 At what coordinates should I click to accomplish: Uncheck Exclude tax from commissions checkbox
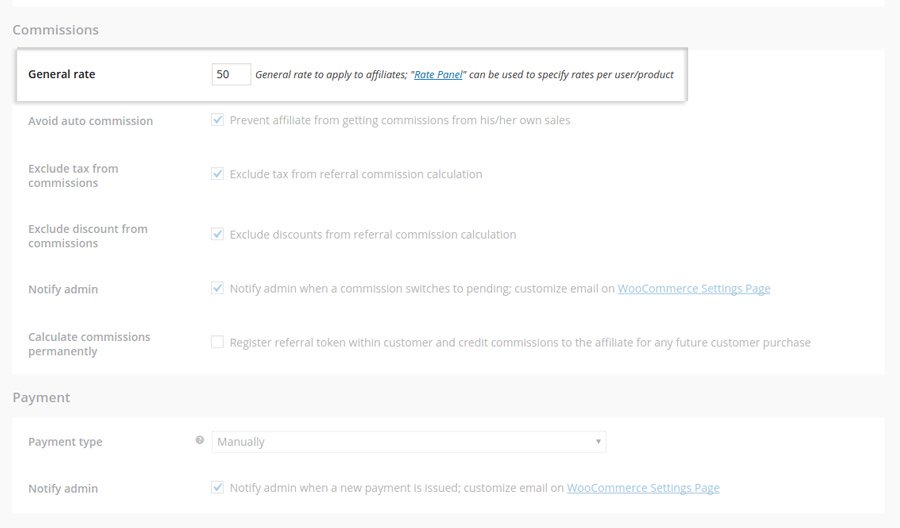click(x=217, y=174)
